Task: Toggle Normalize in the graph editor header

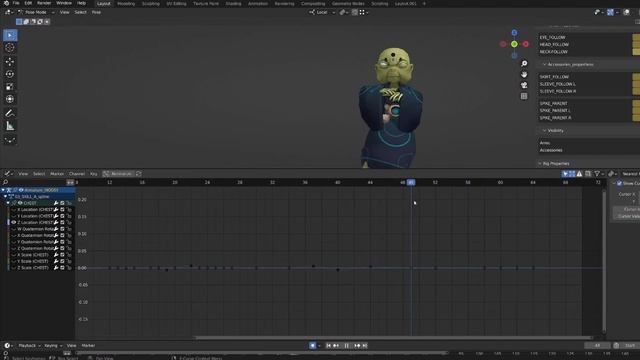Action: 118,174
